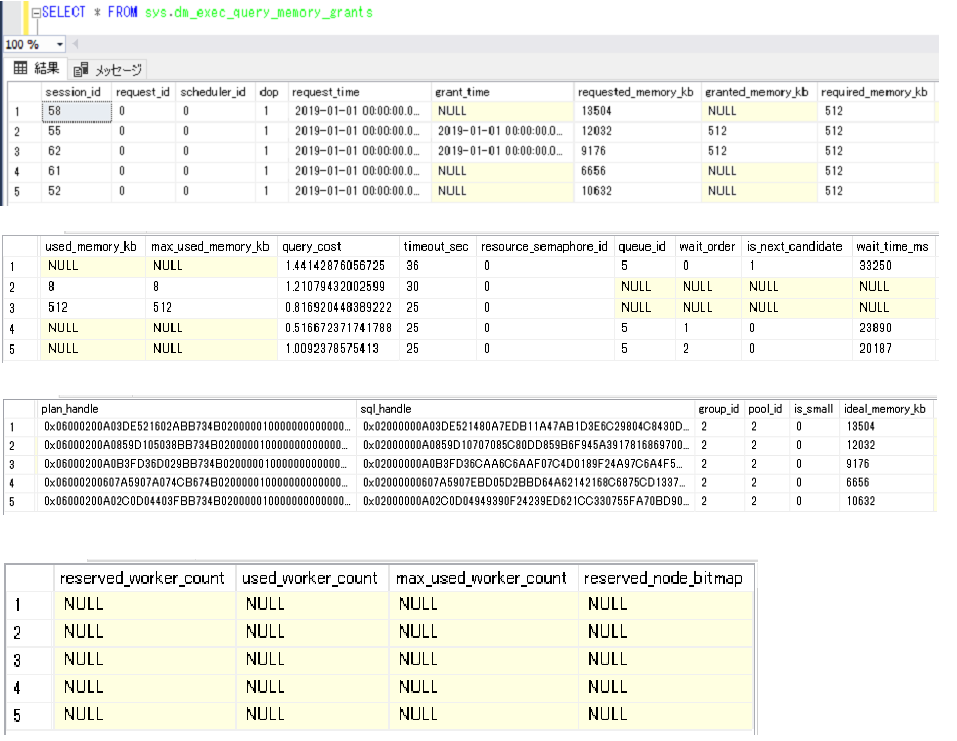Click requested_memory_kb cell 9176
The width and height of the screenshot is (957, 741).
tap(637, 151)
